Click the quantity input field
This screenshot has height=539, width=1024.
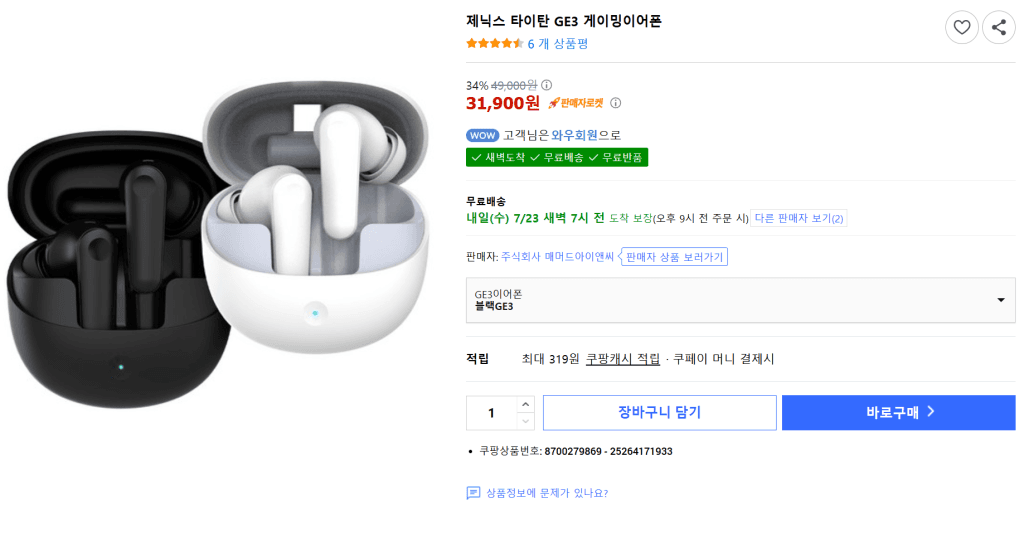click(492, 413)
